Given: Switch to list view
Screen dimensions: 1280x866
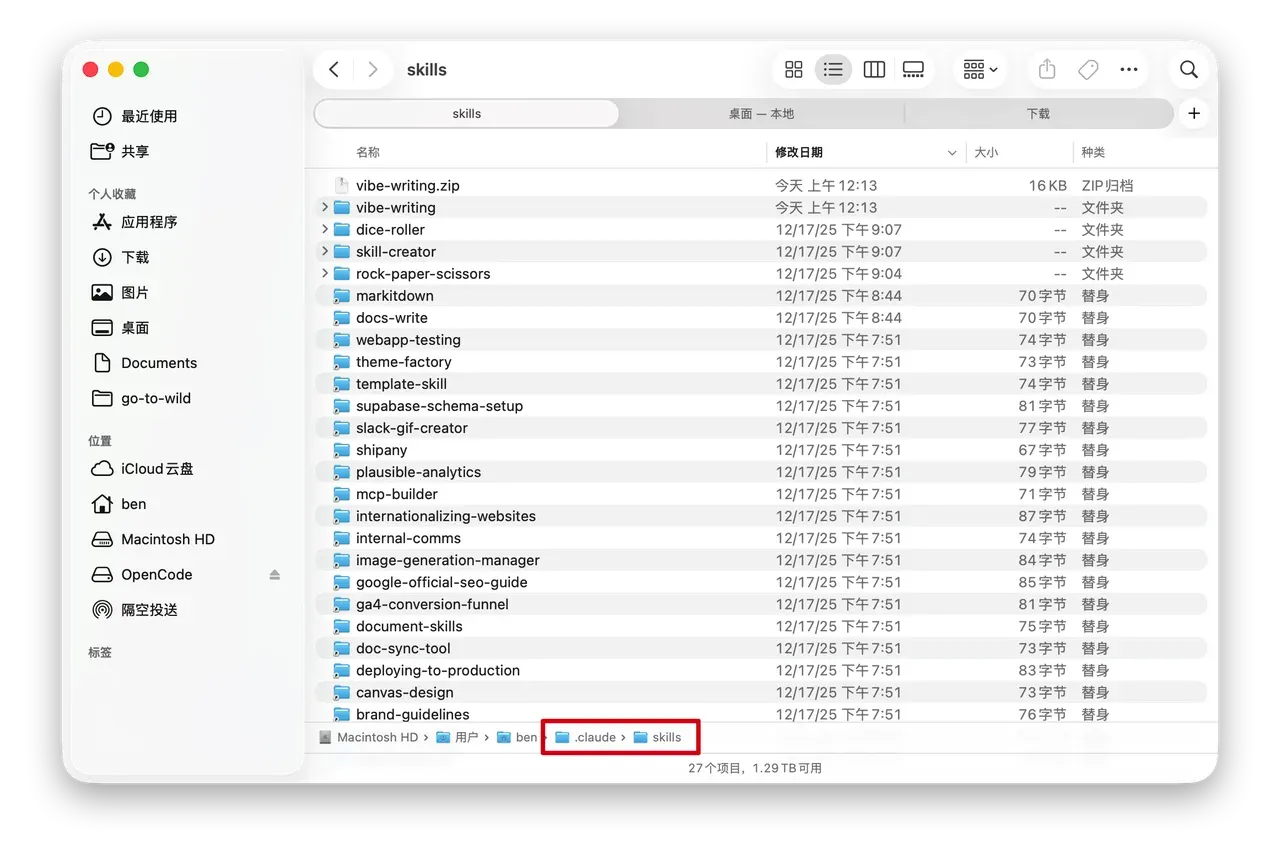Looking at the screenshot, I should pyautogui.click(x=833, y=69).
